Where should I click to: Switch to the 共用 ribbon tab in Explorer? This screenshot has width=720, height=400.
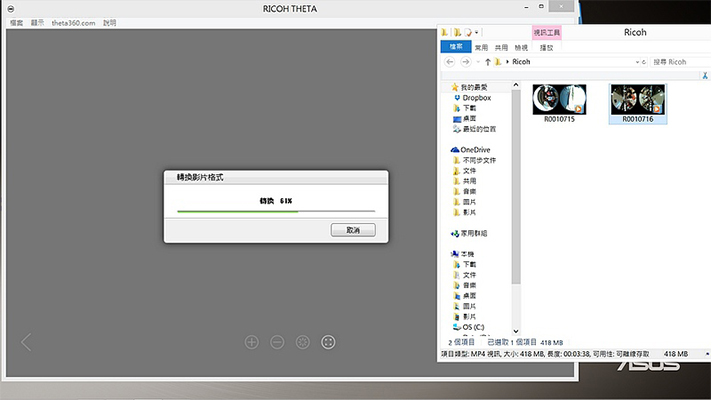[x=501, y=47]
